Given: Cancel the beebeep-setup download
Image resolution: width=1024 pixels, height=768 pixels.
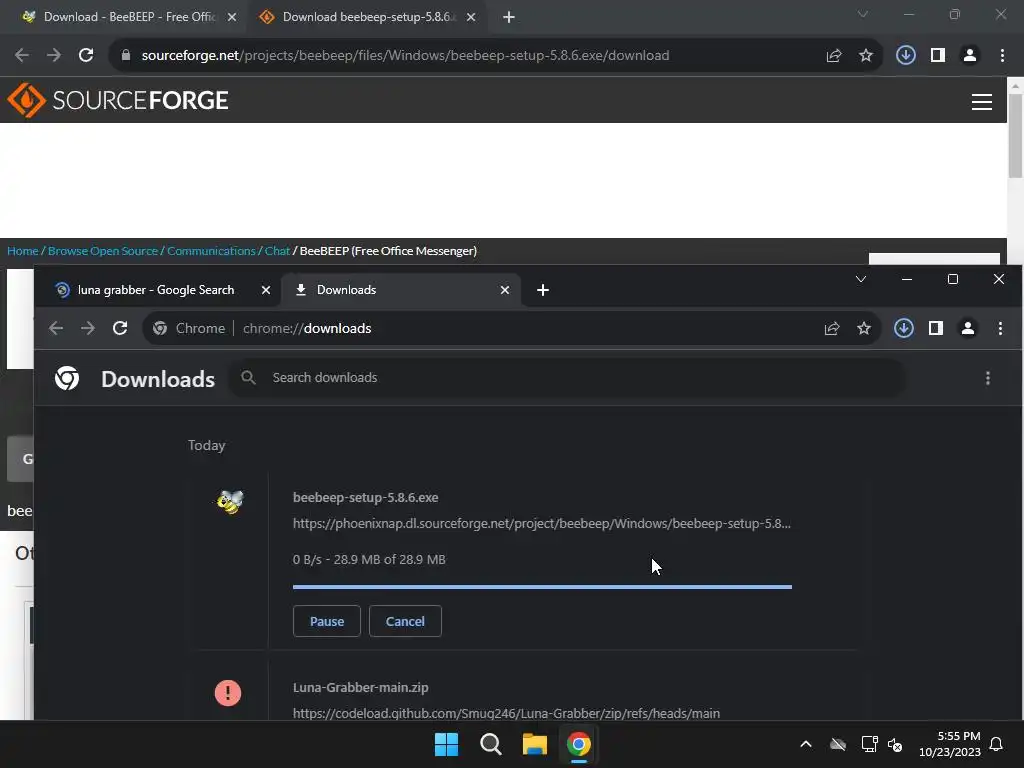Looking at the screenshot, I should point(405,621).
